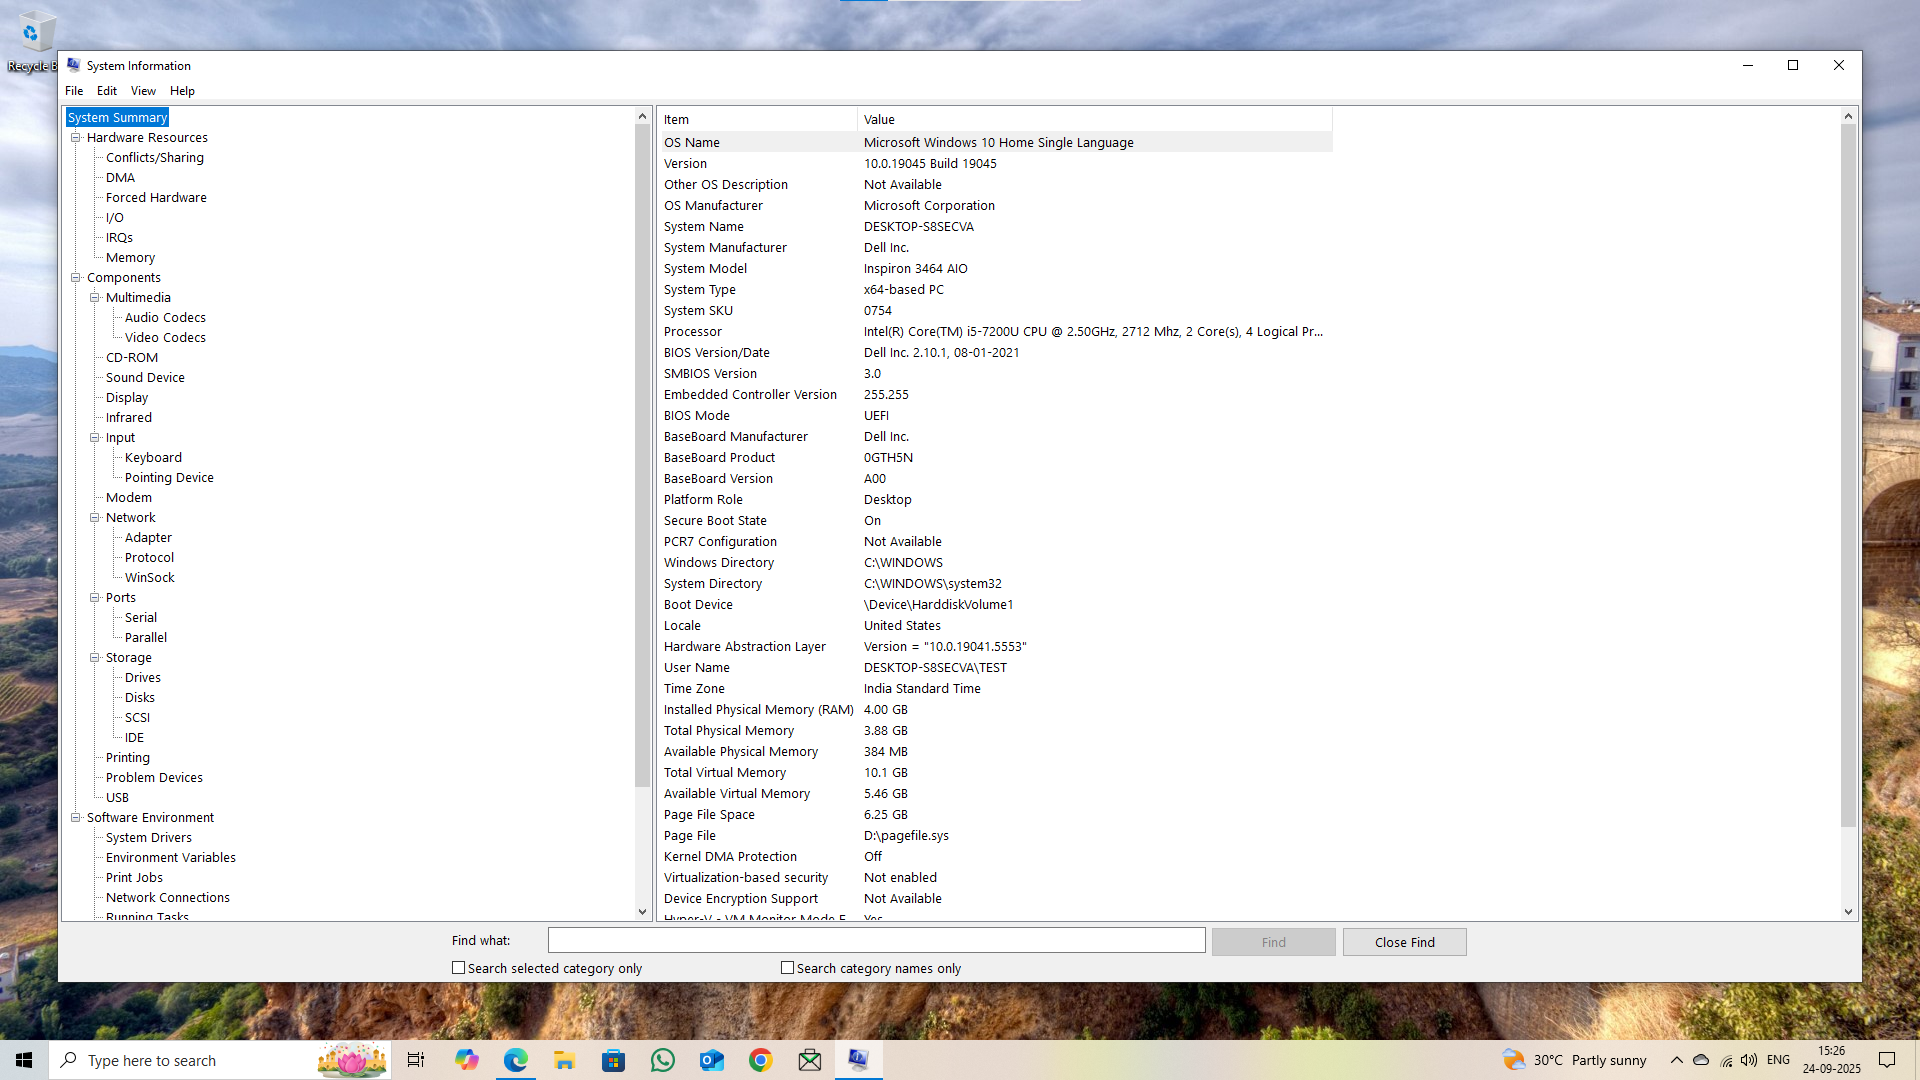This screenshot has width=1920, height=1080.
Task: Collapse the Software Environment branch
Action: 76,817
